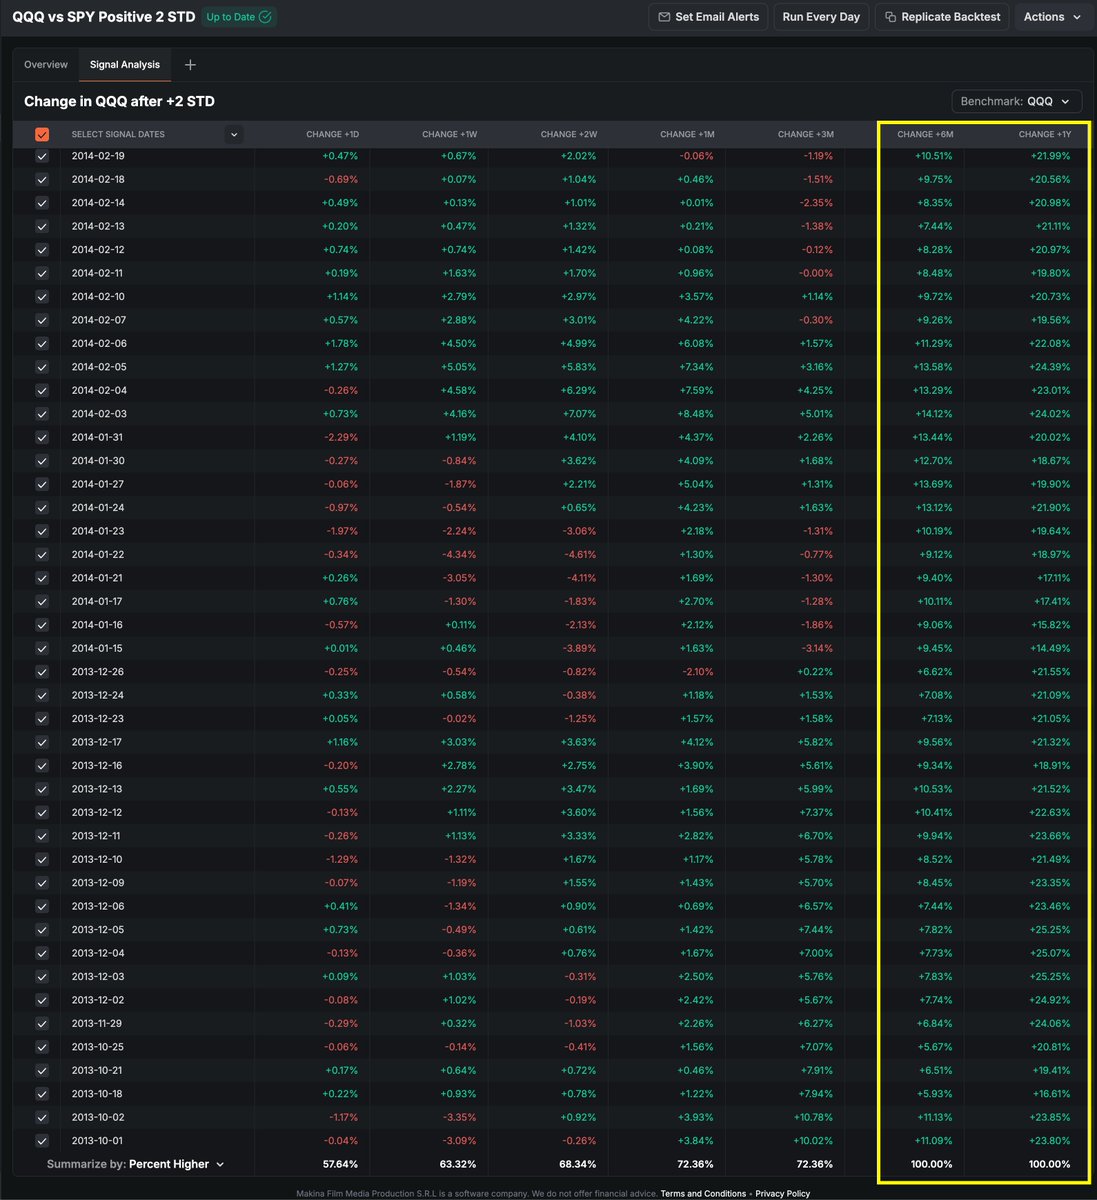Screen dimensions: 1097x1200
Task: Click the envelope icon in Set Email Alerts
Action: pyautogui.click(x=665, y=17)
